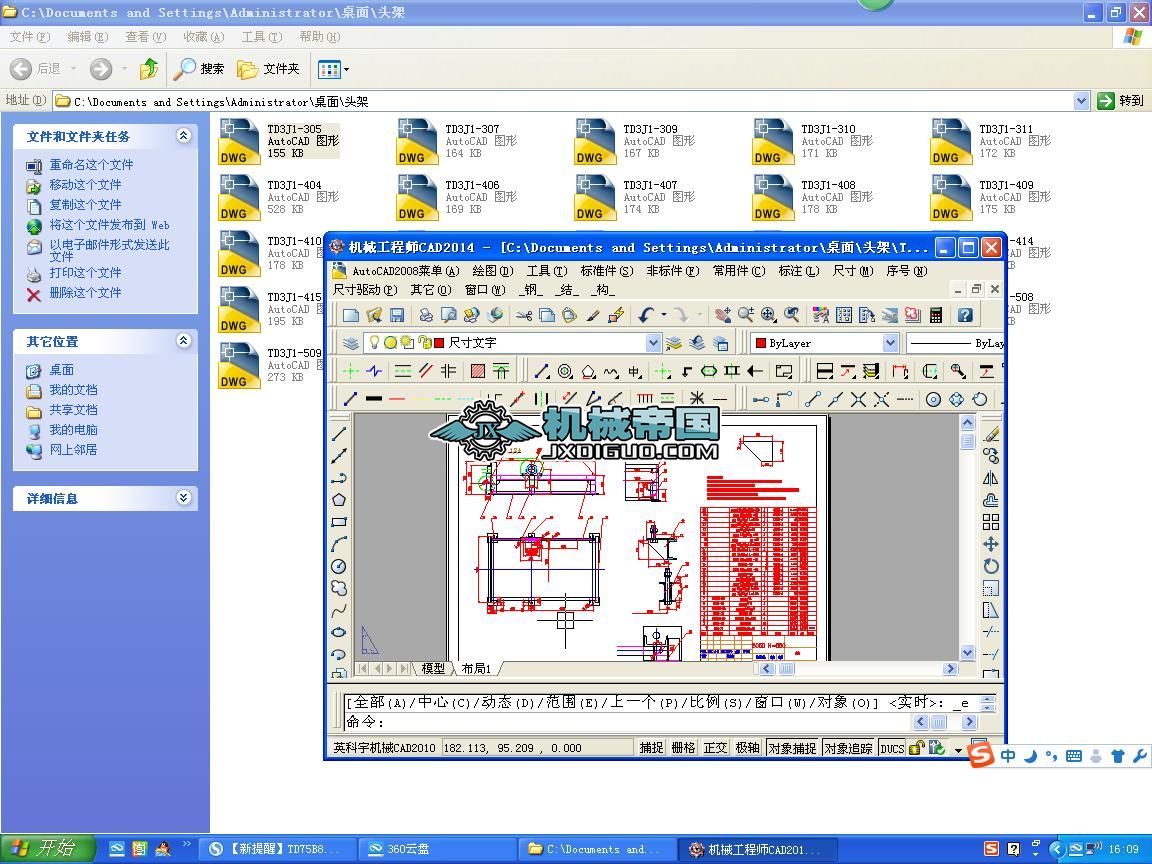Click the Array tool in modify toolbar
The width and height of the screenshot is (1152, 864).
pyautogui.click(x=990, y=522)
